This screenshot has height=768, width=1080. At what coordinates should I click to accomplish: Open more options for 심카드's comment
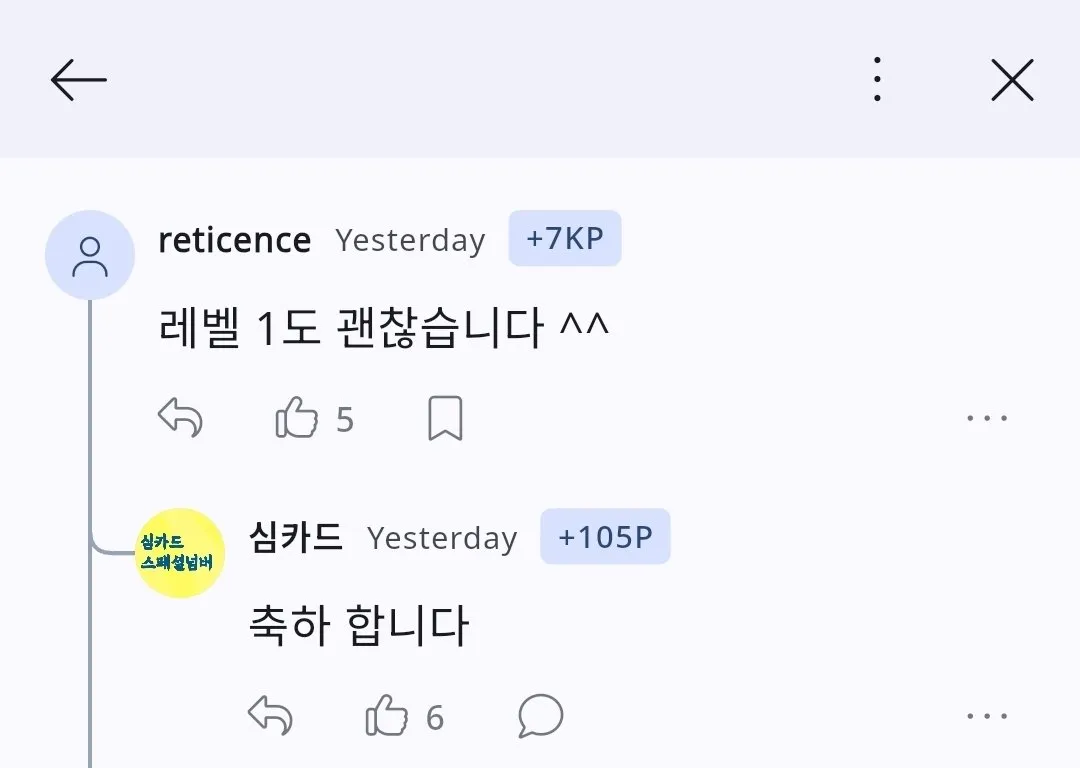987,714
